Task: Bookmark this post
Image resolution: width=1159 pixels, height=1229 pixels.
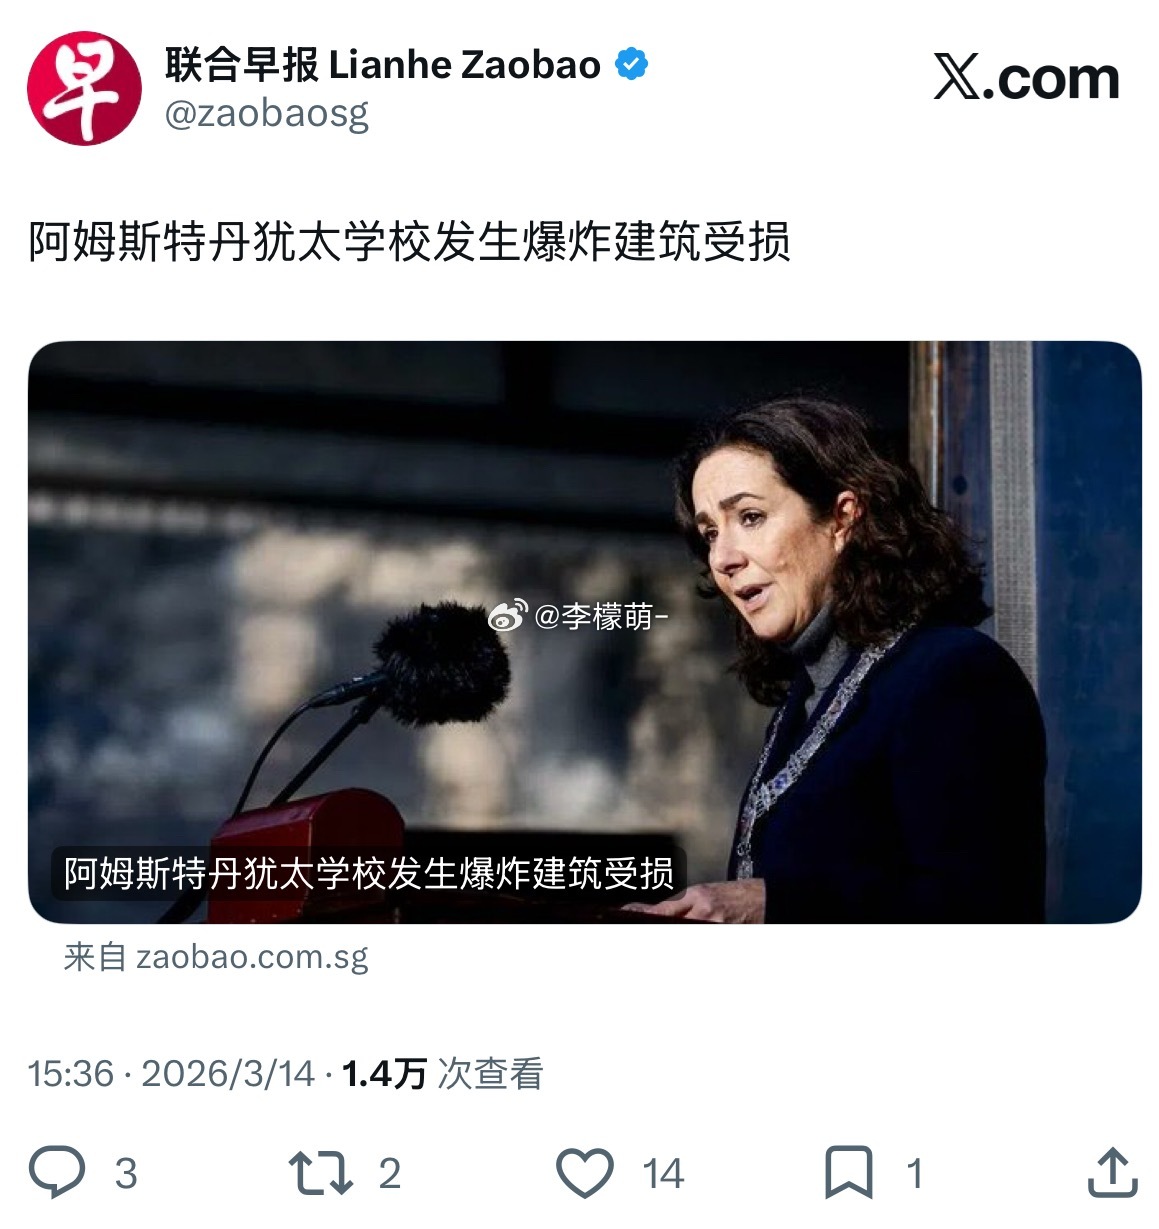Action: (x=849, y=1173)
